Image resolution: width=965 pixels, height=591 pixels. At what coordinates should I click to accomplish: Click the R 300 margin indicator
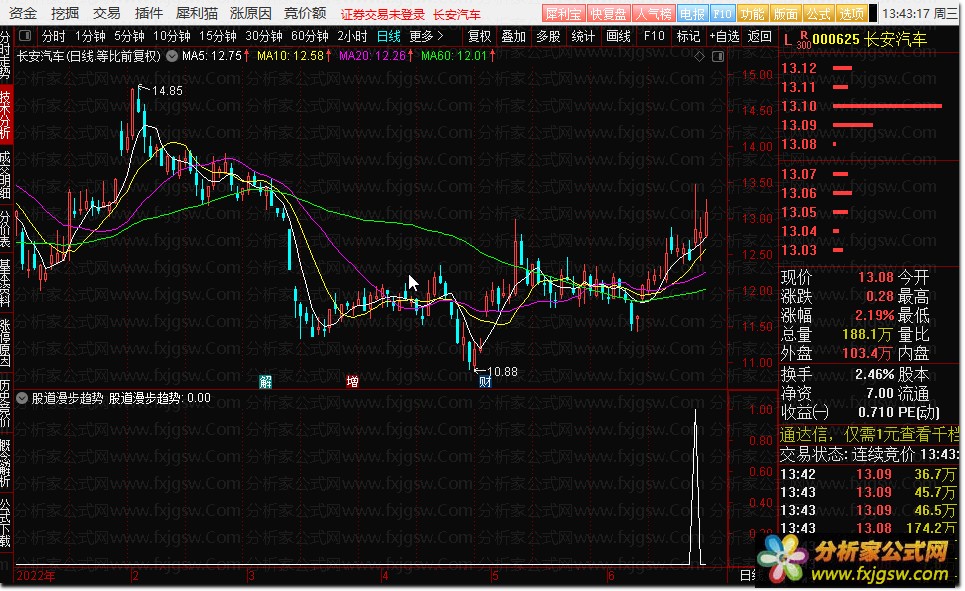(x=803, y=41)
